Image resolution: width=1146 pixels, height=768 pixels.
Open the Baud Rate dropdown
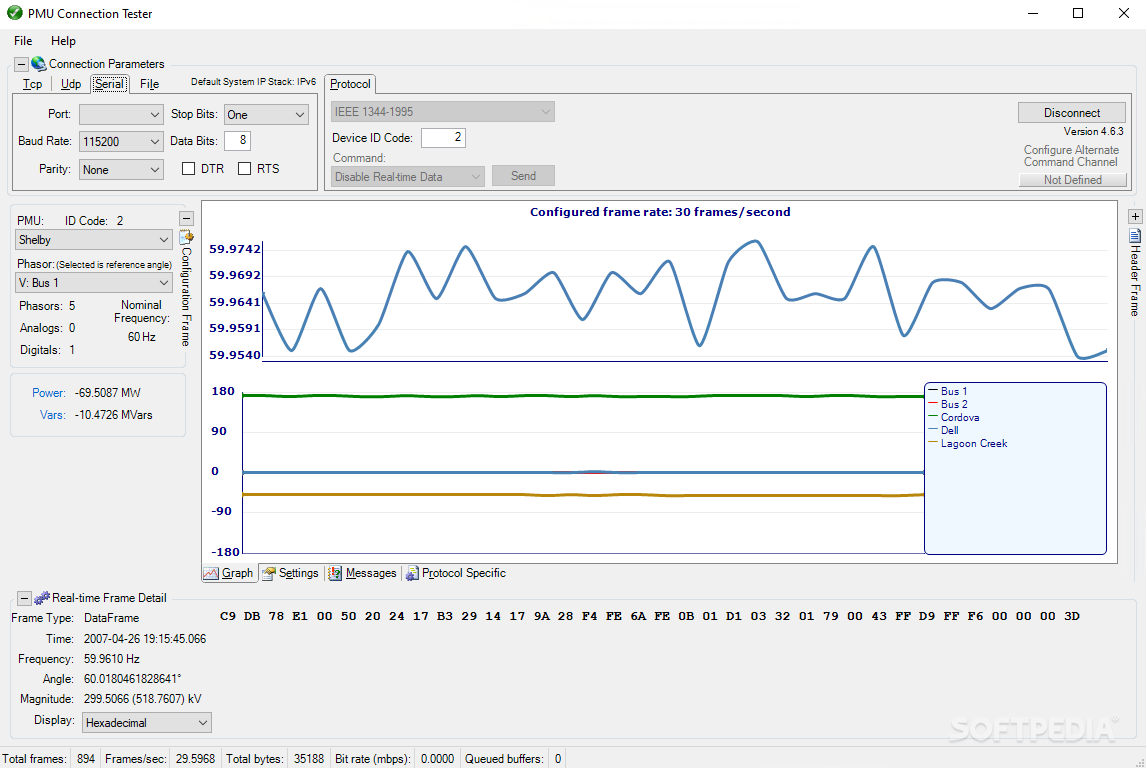click(121, 142)
